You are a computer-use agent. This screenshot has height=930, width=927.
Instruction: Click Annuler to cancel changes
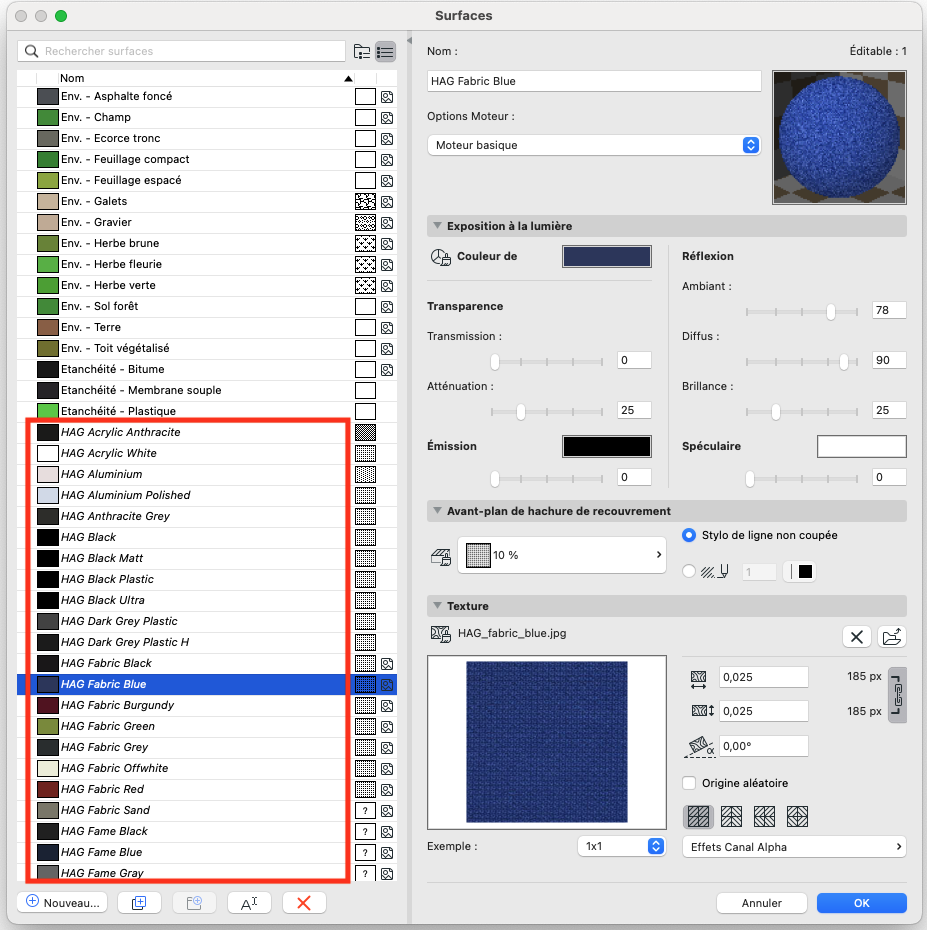pos(762,903)
